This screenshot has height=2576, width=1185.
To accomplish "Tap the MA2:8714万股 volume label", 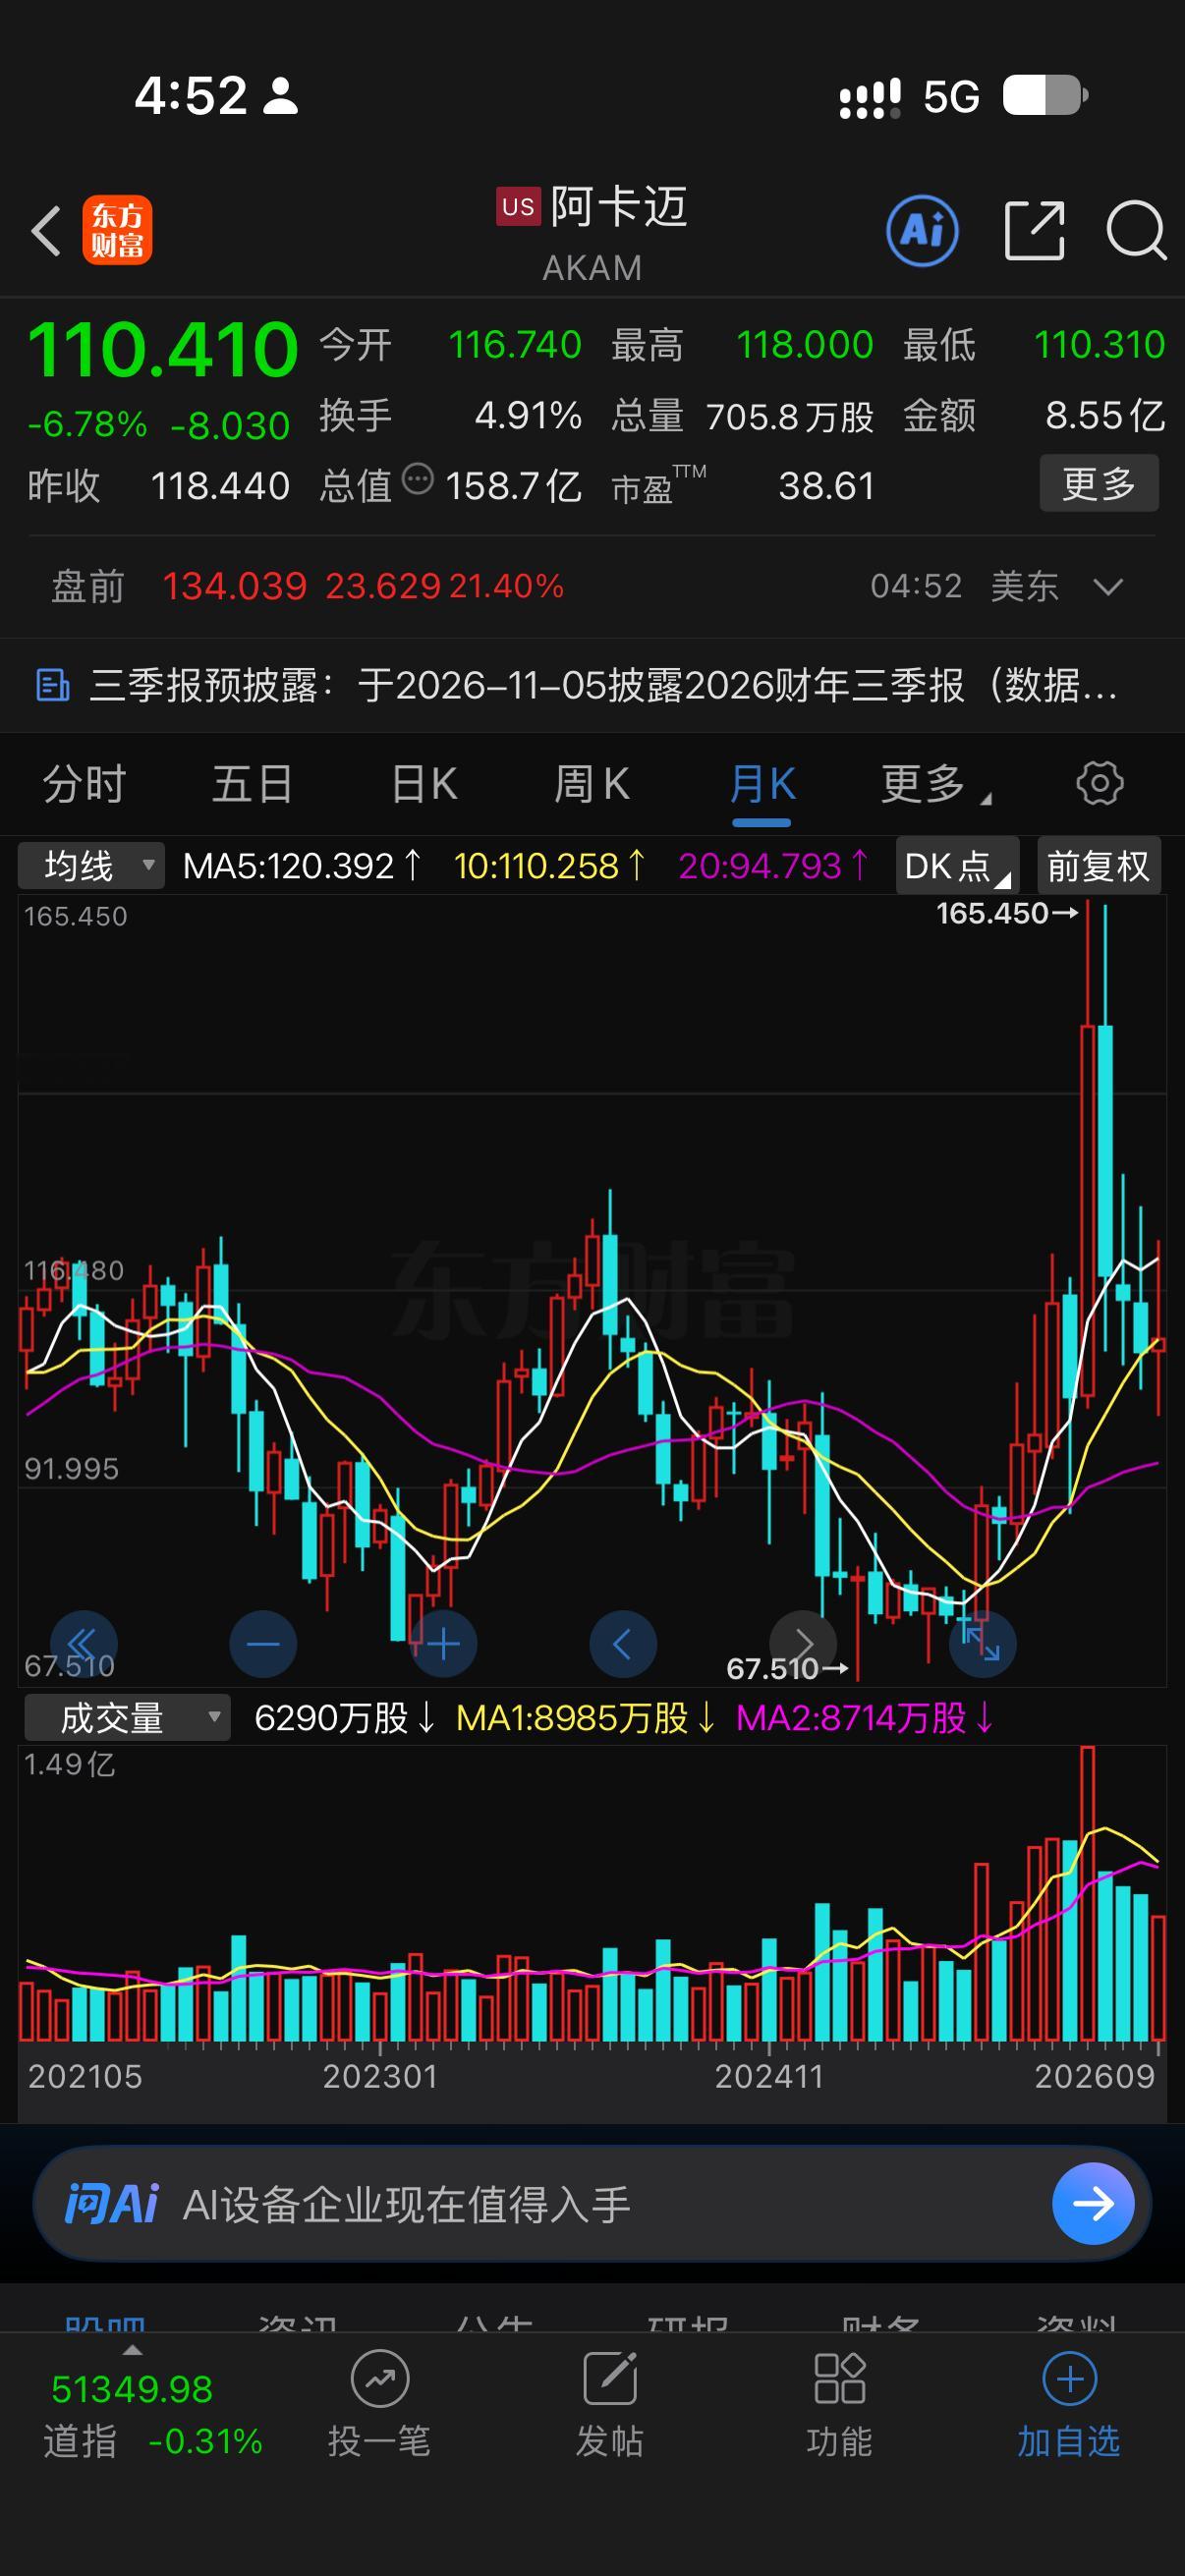I will coord(865,1718).
